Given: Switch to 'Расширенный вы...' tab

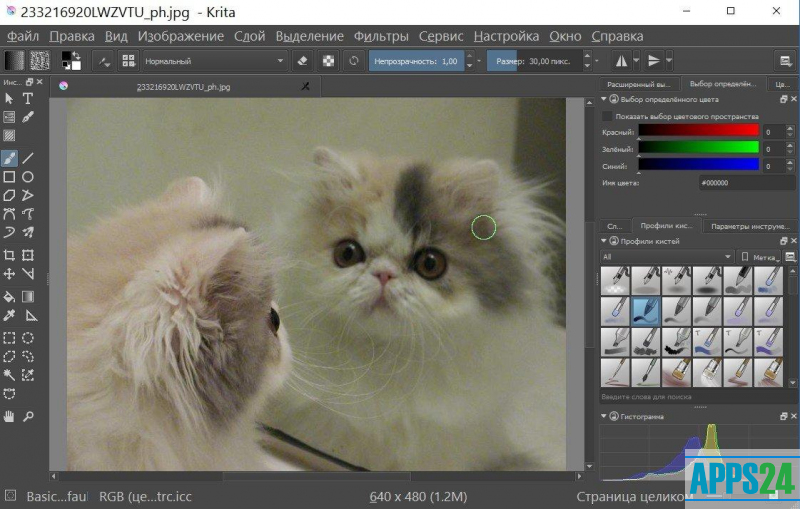Looking at the screenshot, I should pyautogui.click(x=640, y=84).
